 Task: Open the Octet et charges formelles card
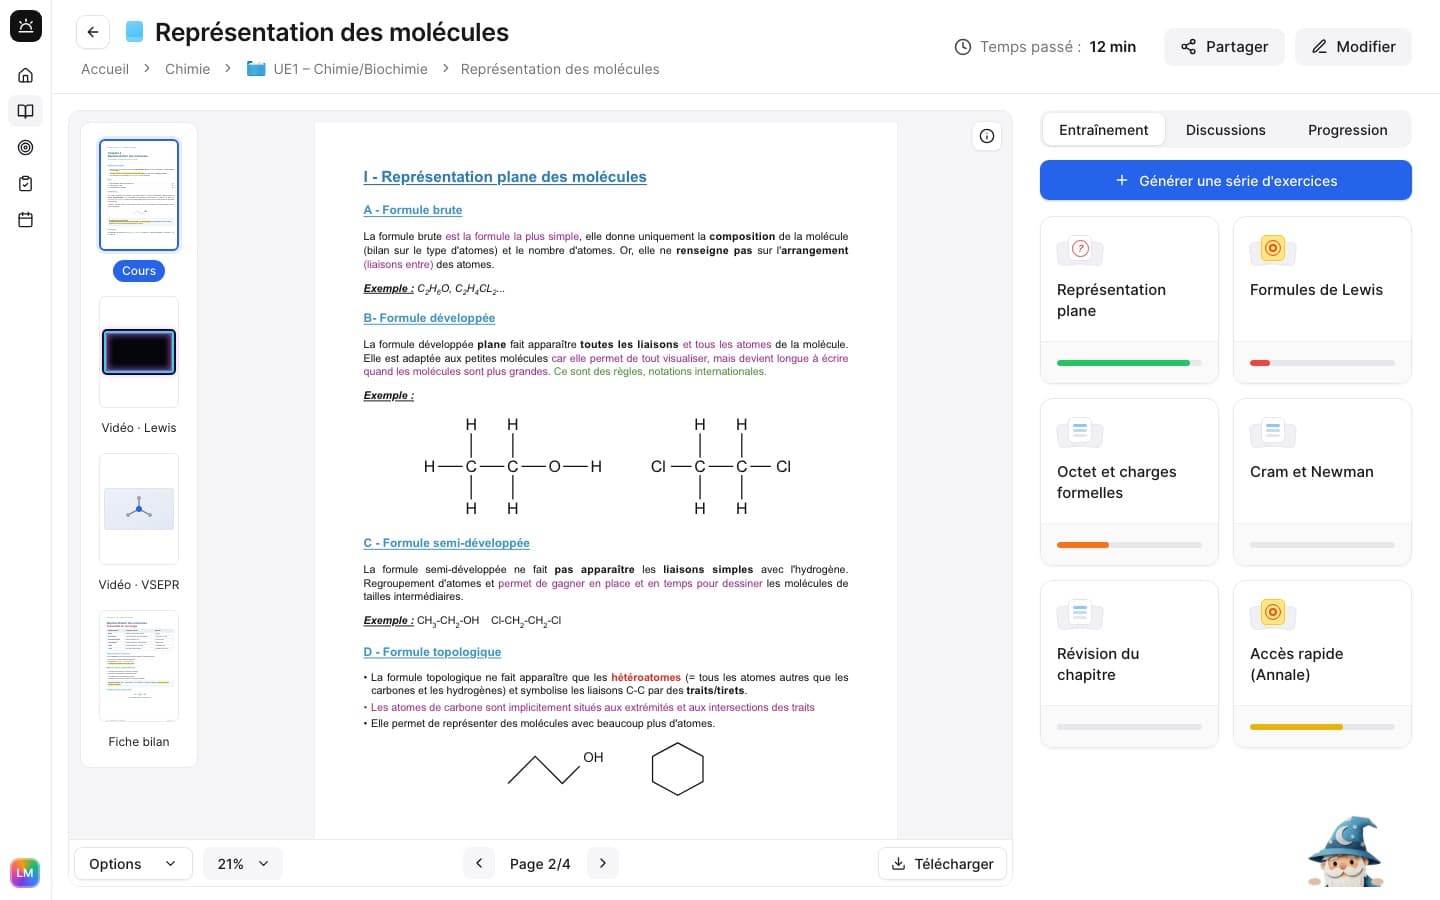click(x=1129, y=482)
